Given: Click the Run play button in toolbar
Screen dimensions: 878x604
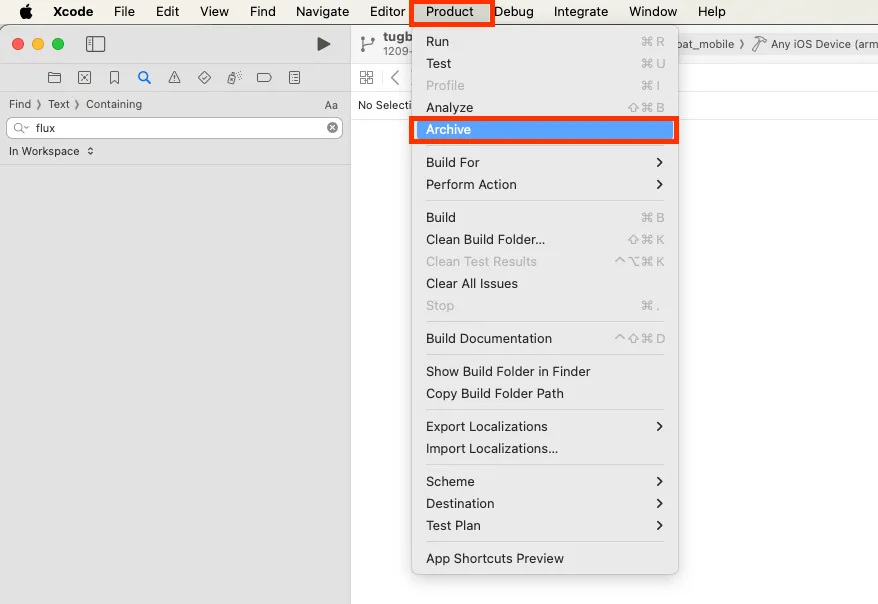Looking at the screenshot, I should click(x=323, y=44).
